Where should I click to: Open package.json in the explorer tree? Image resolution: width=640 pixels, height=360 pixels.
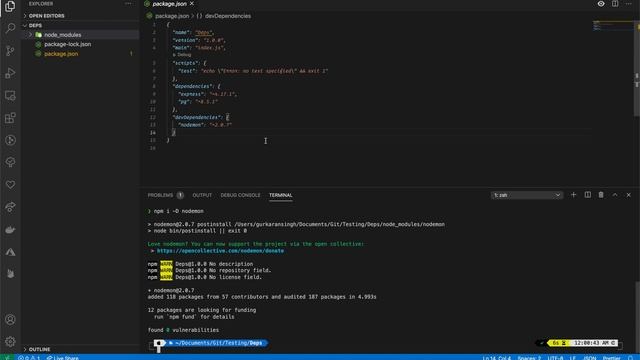(61, 53)
